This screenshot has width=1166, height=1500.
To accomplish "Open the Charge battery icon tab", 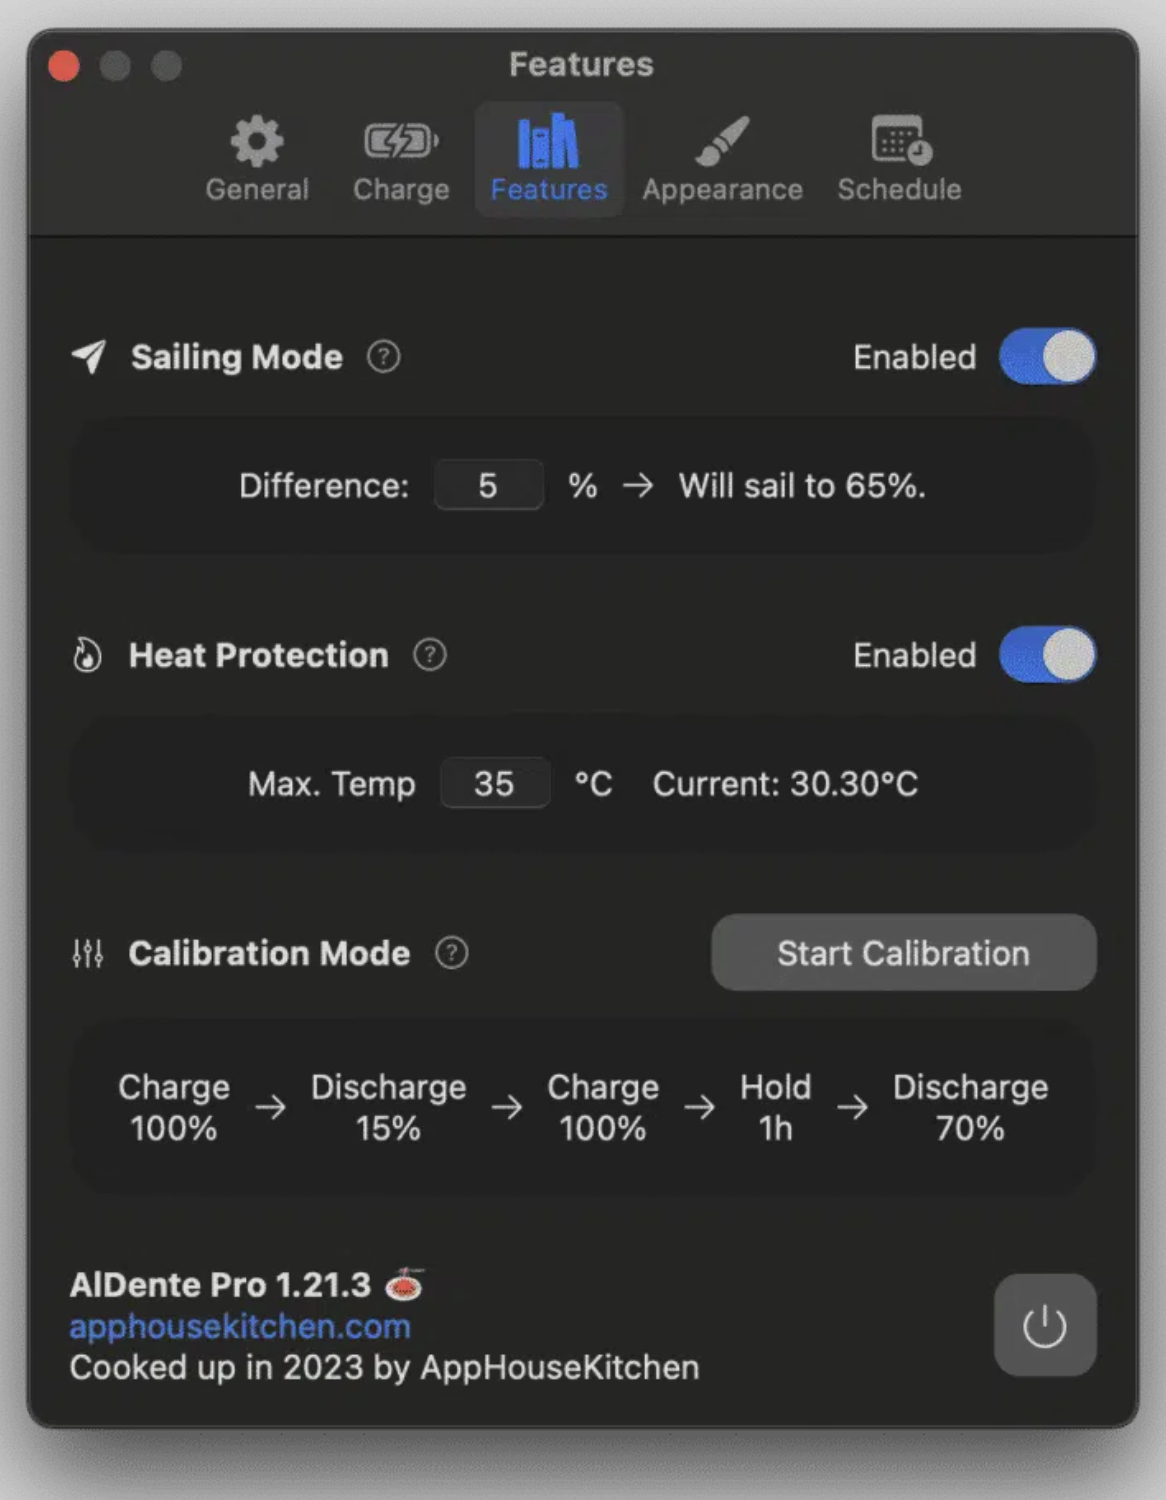I will tap(400, 141).
